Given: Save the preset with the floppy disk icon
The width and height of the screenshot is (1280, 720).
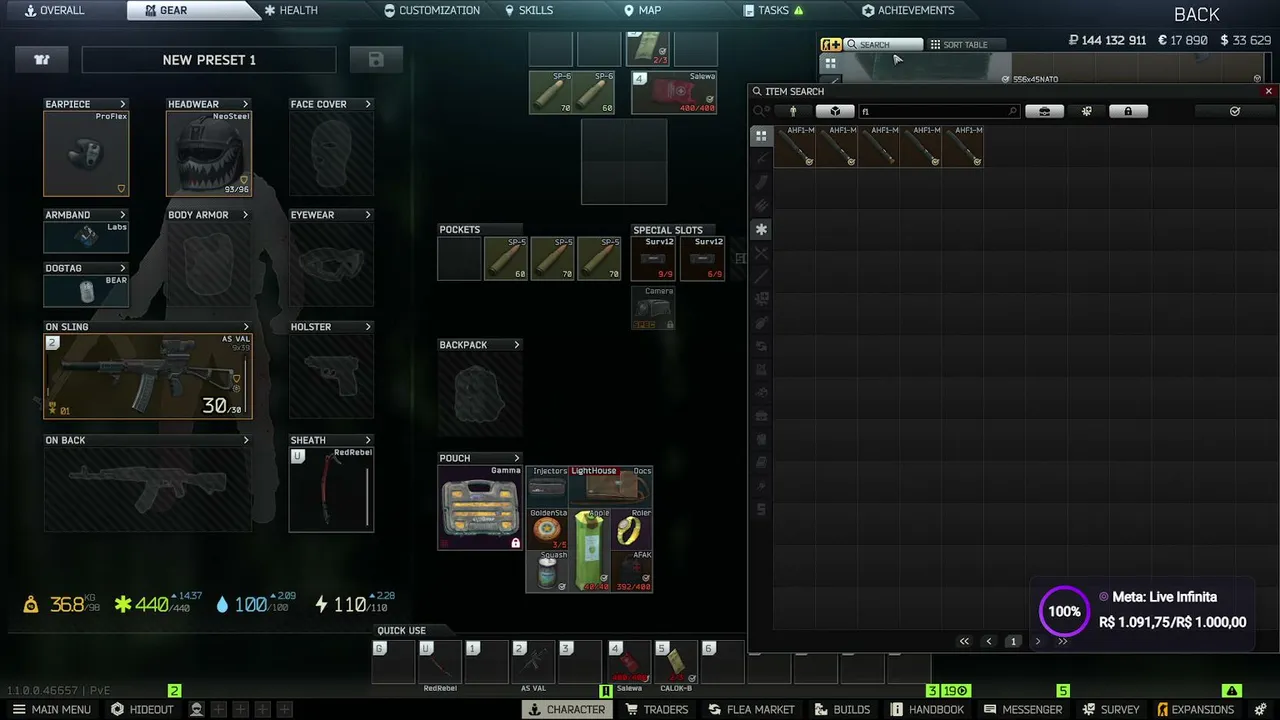Looking at the screenshot, I should (376, 60).
